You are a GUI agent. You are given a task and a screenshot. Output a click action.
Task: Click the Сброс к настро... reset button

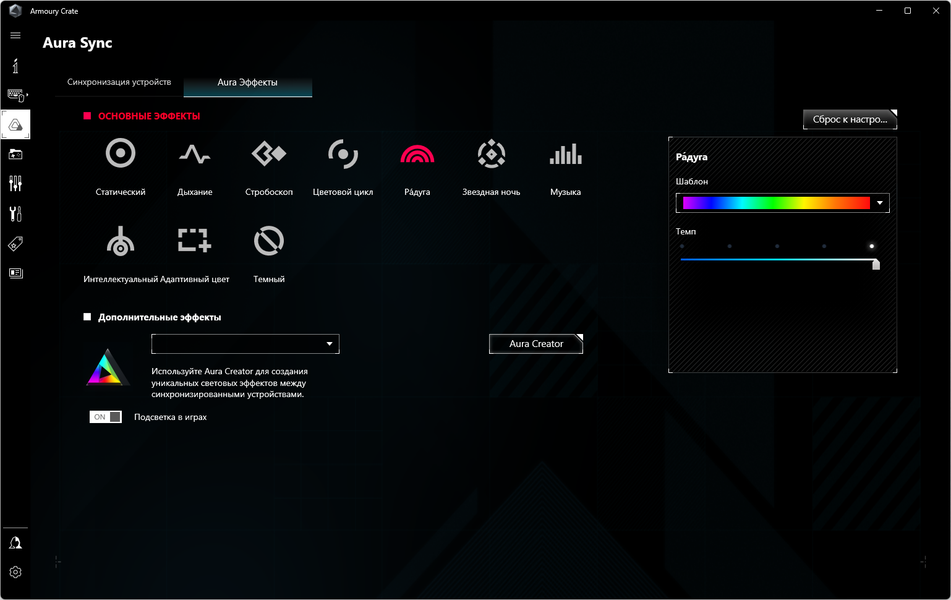point(850,120)
